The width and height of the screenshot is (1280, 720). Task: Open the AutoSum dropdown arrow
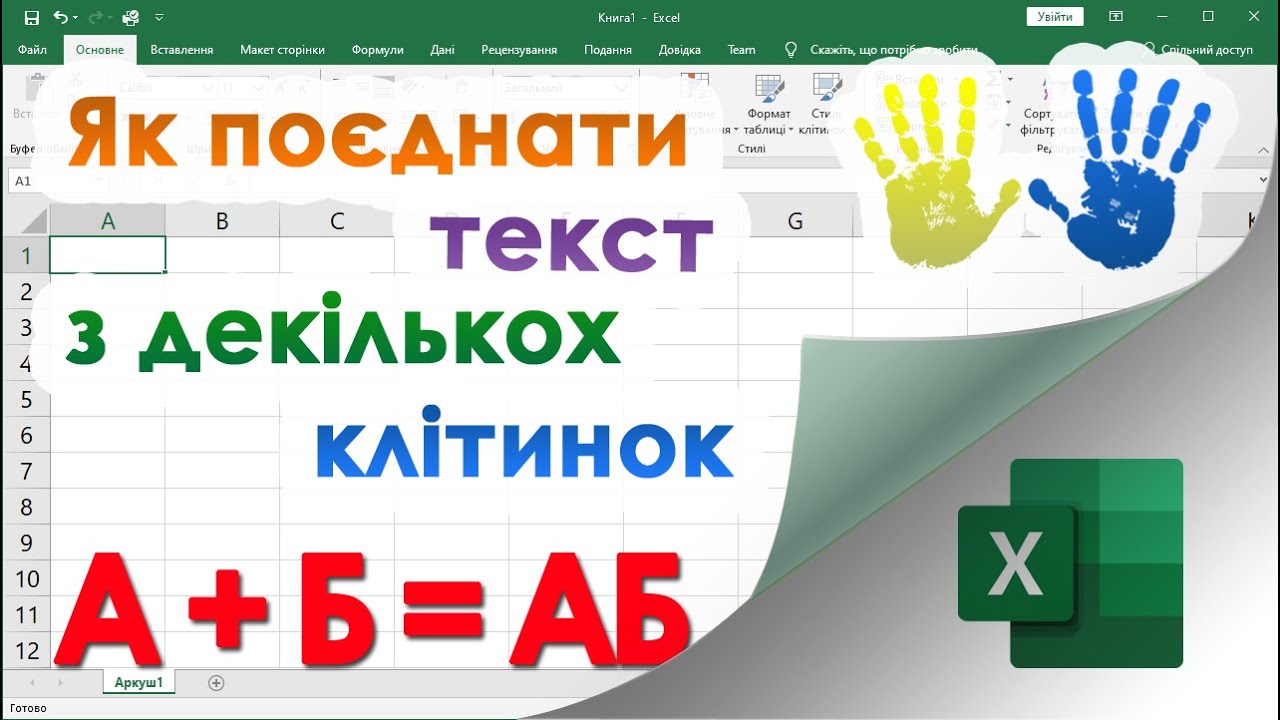tap(1010, 79)
